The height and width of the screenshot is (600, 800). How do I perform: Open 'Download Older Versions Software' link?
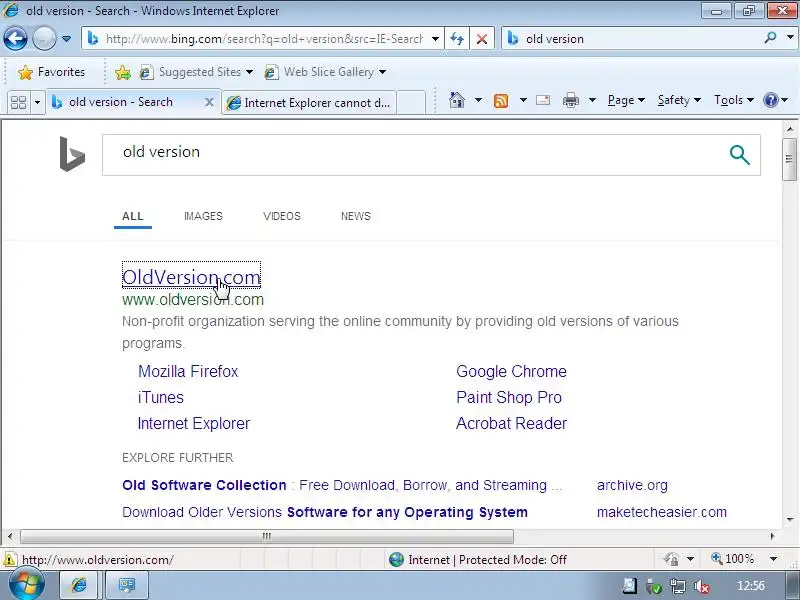point(325,512)
